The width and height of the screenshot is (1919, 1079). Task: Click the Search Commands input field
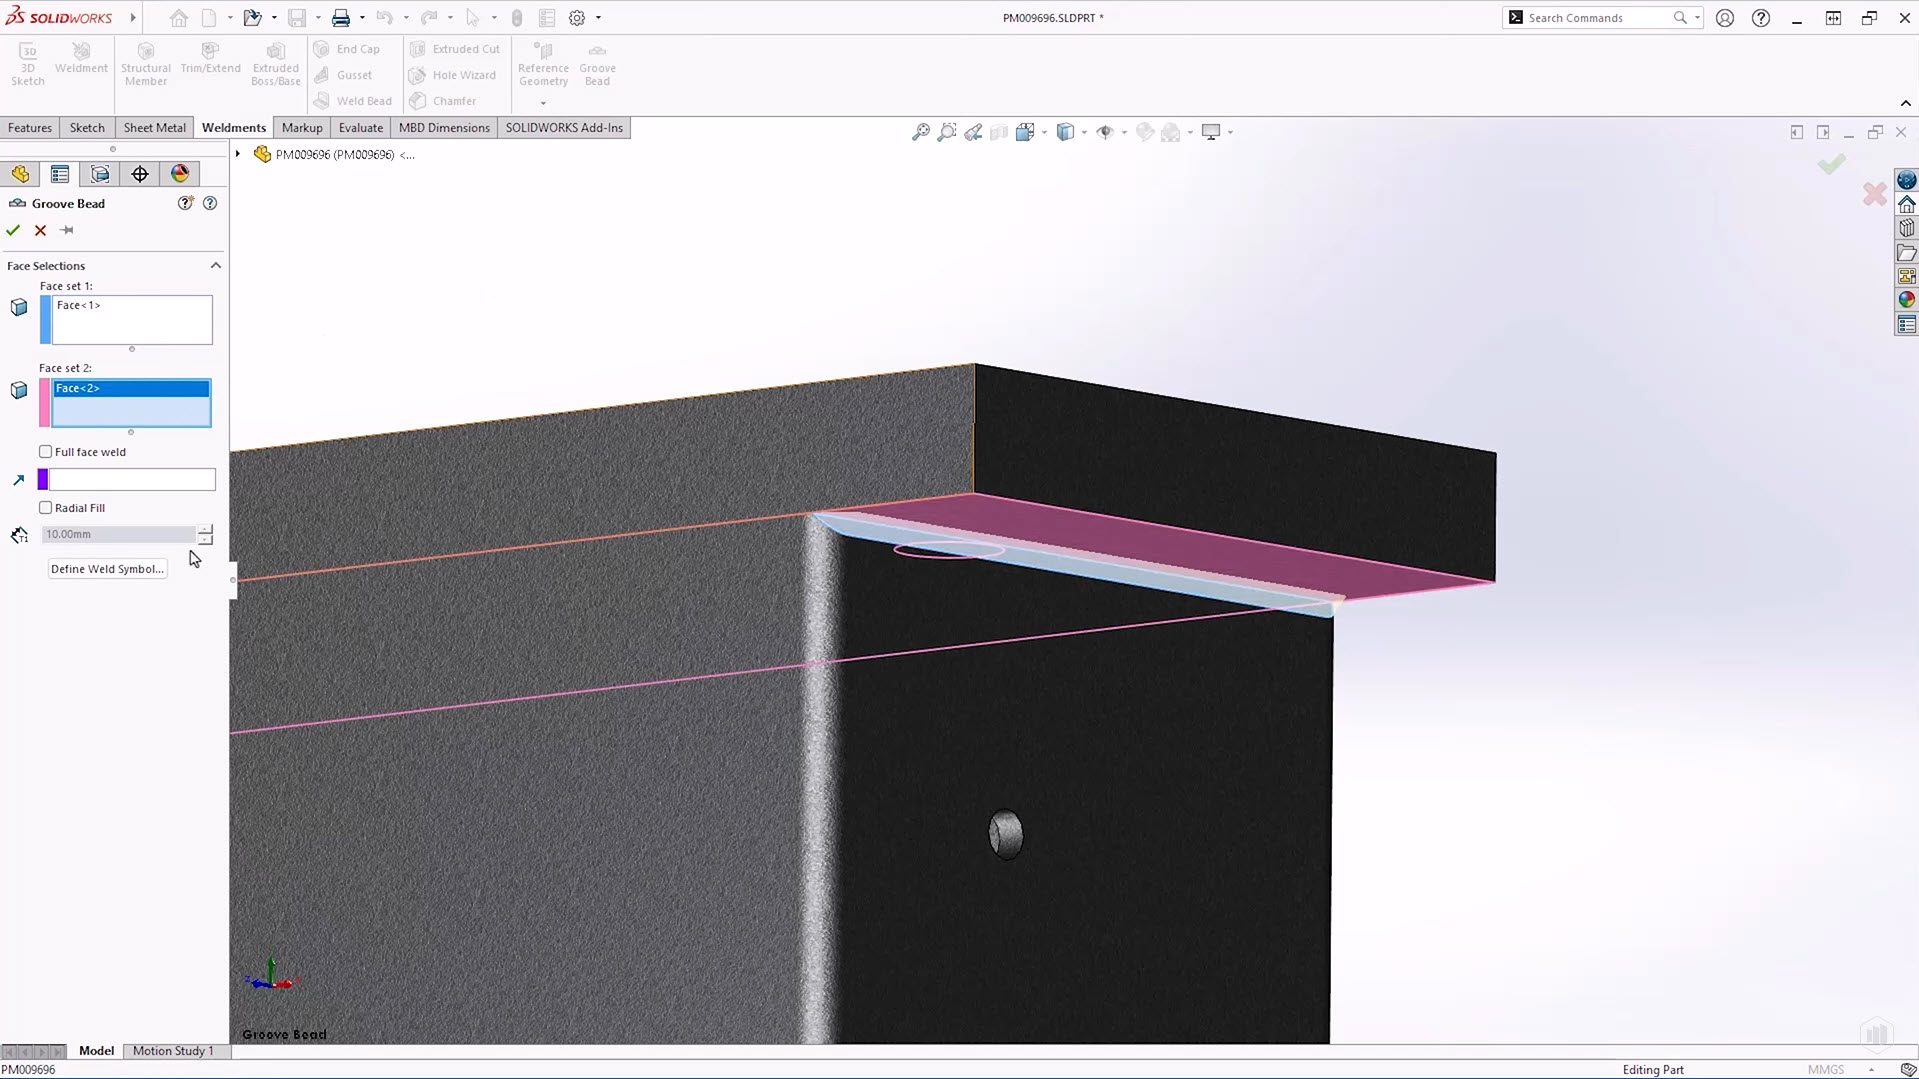tap(1595, 18)
